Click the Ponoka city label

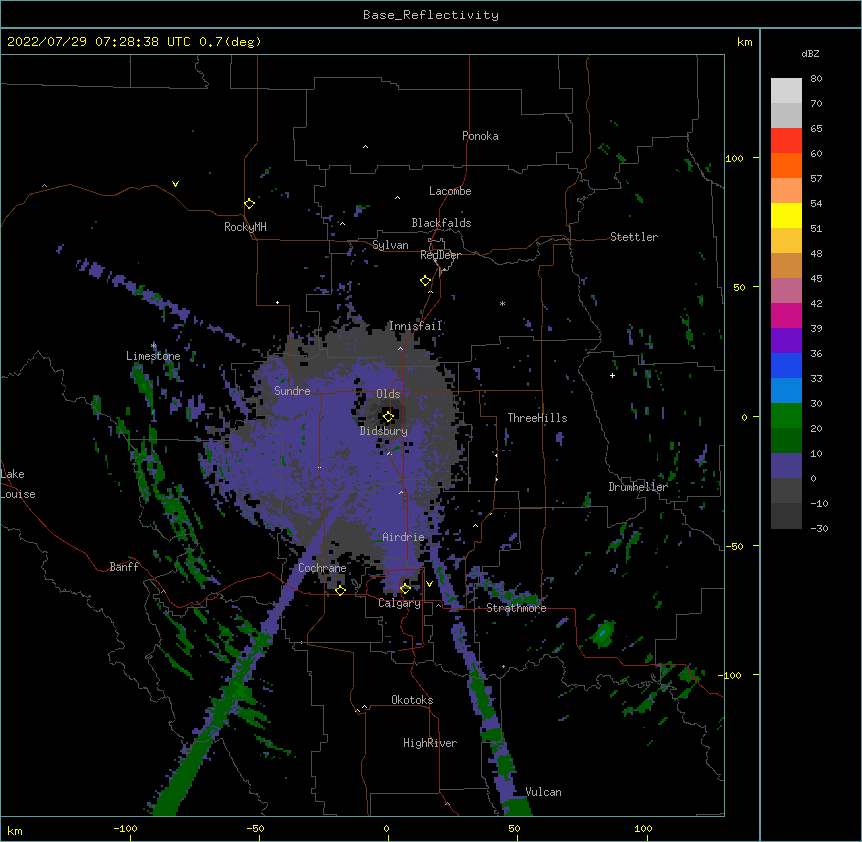point(480,136)
